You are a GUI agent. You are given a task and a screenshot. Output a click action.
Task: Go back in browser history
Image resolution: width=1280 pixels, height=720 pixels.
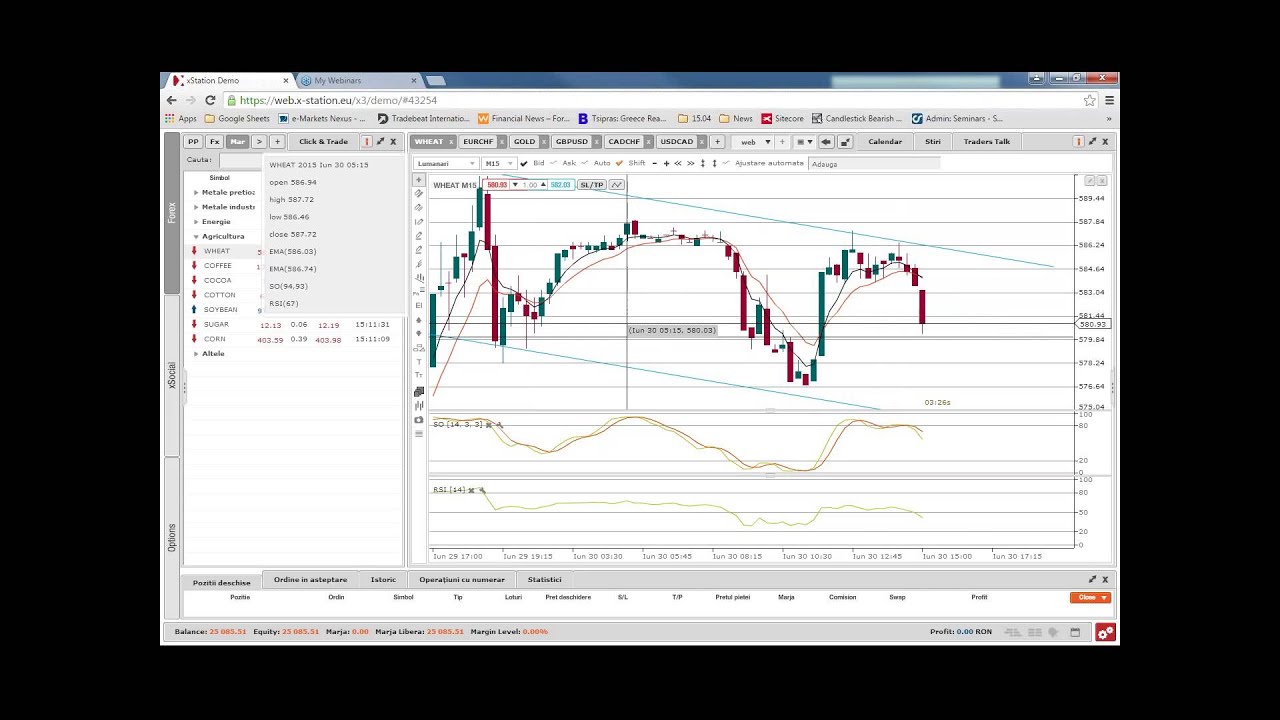point(172,100)
